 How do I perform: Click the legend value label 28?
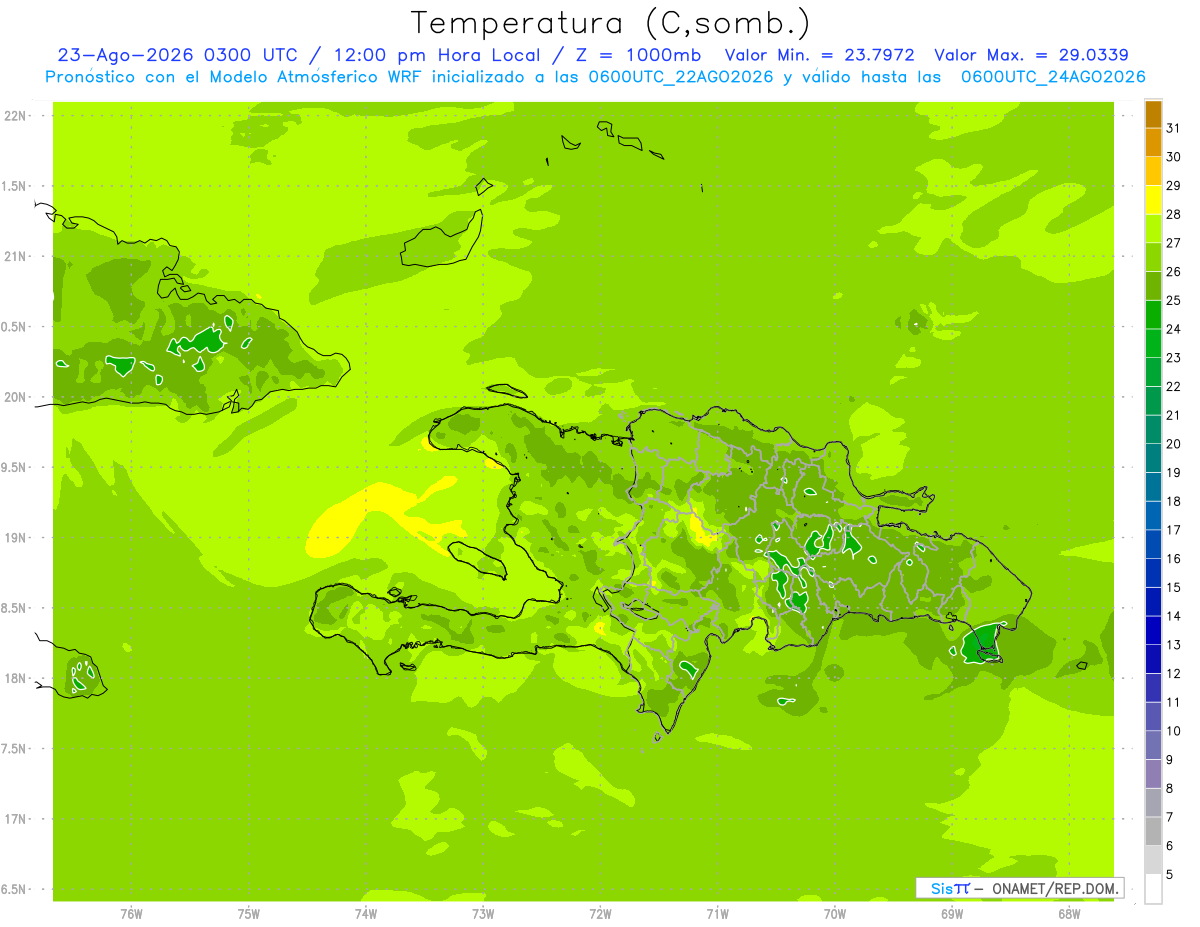(x=1173, y=214)
